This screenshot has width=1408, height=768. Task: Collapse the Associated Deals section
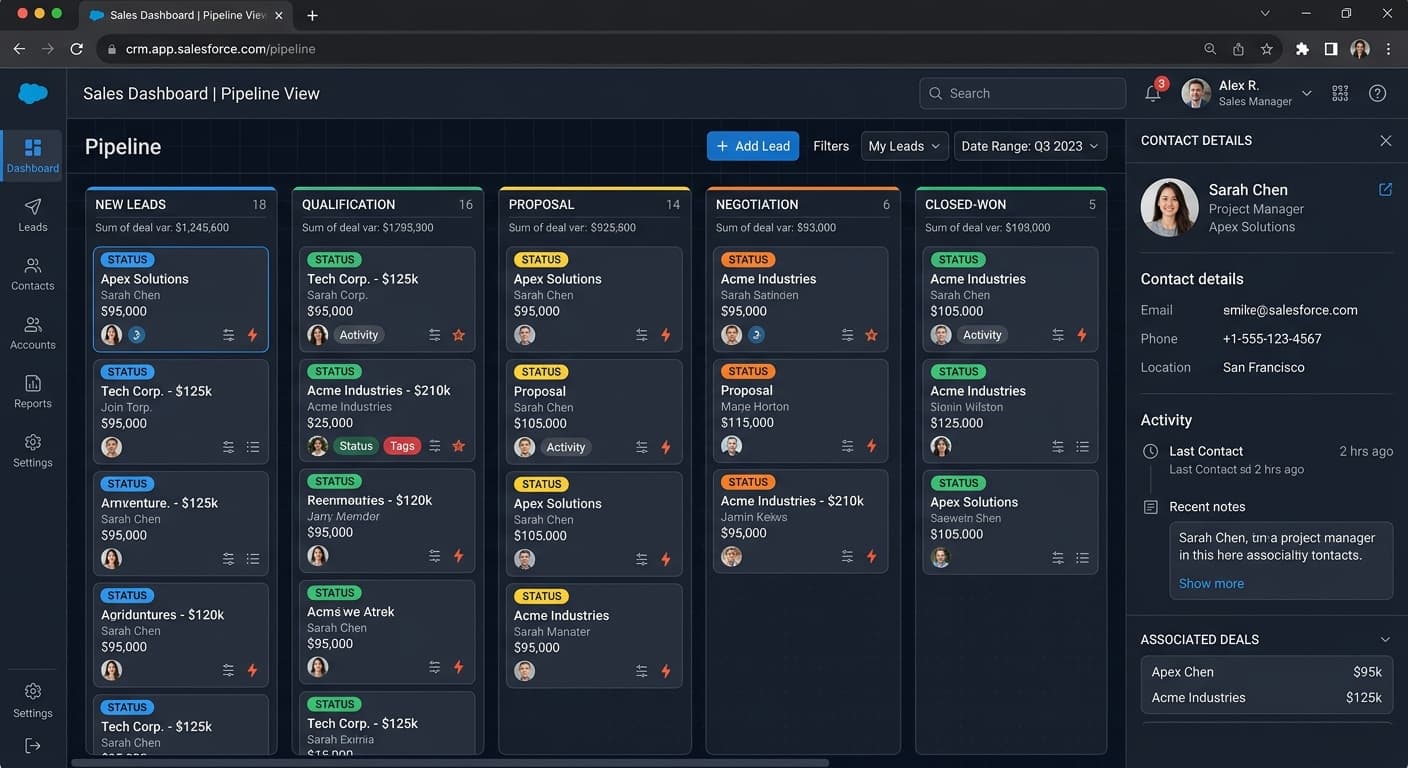tap(1385, 639)
